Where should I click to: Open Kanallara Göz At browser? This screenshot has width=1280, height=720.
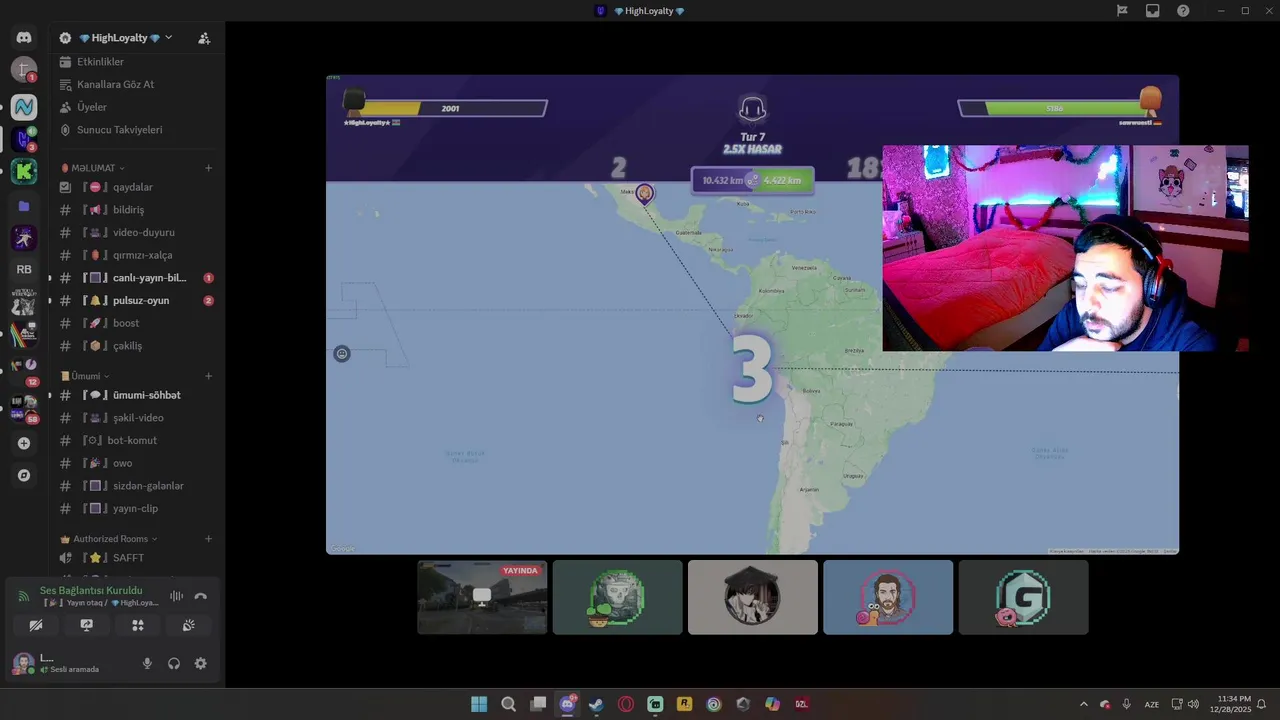(x=136, y=84)
